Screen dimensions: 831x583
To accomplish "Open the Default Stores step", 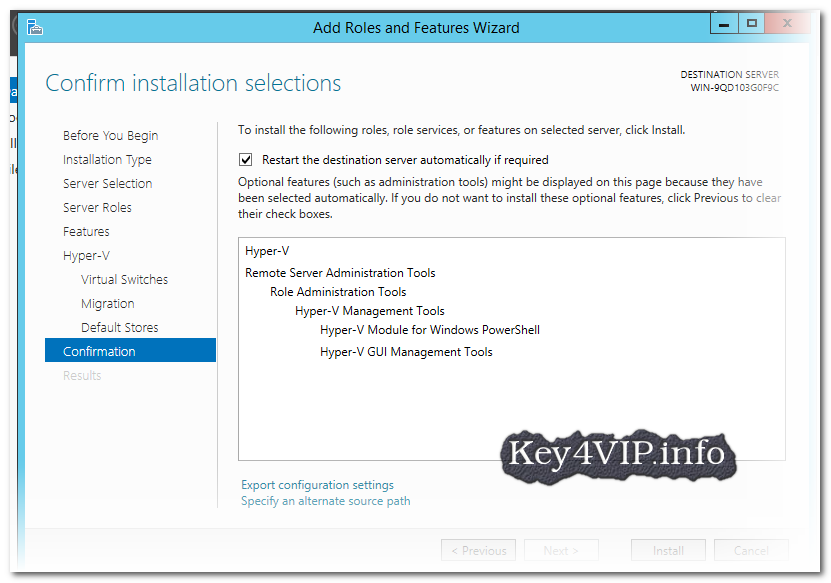I will 119,328.
